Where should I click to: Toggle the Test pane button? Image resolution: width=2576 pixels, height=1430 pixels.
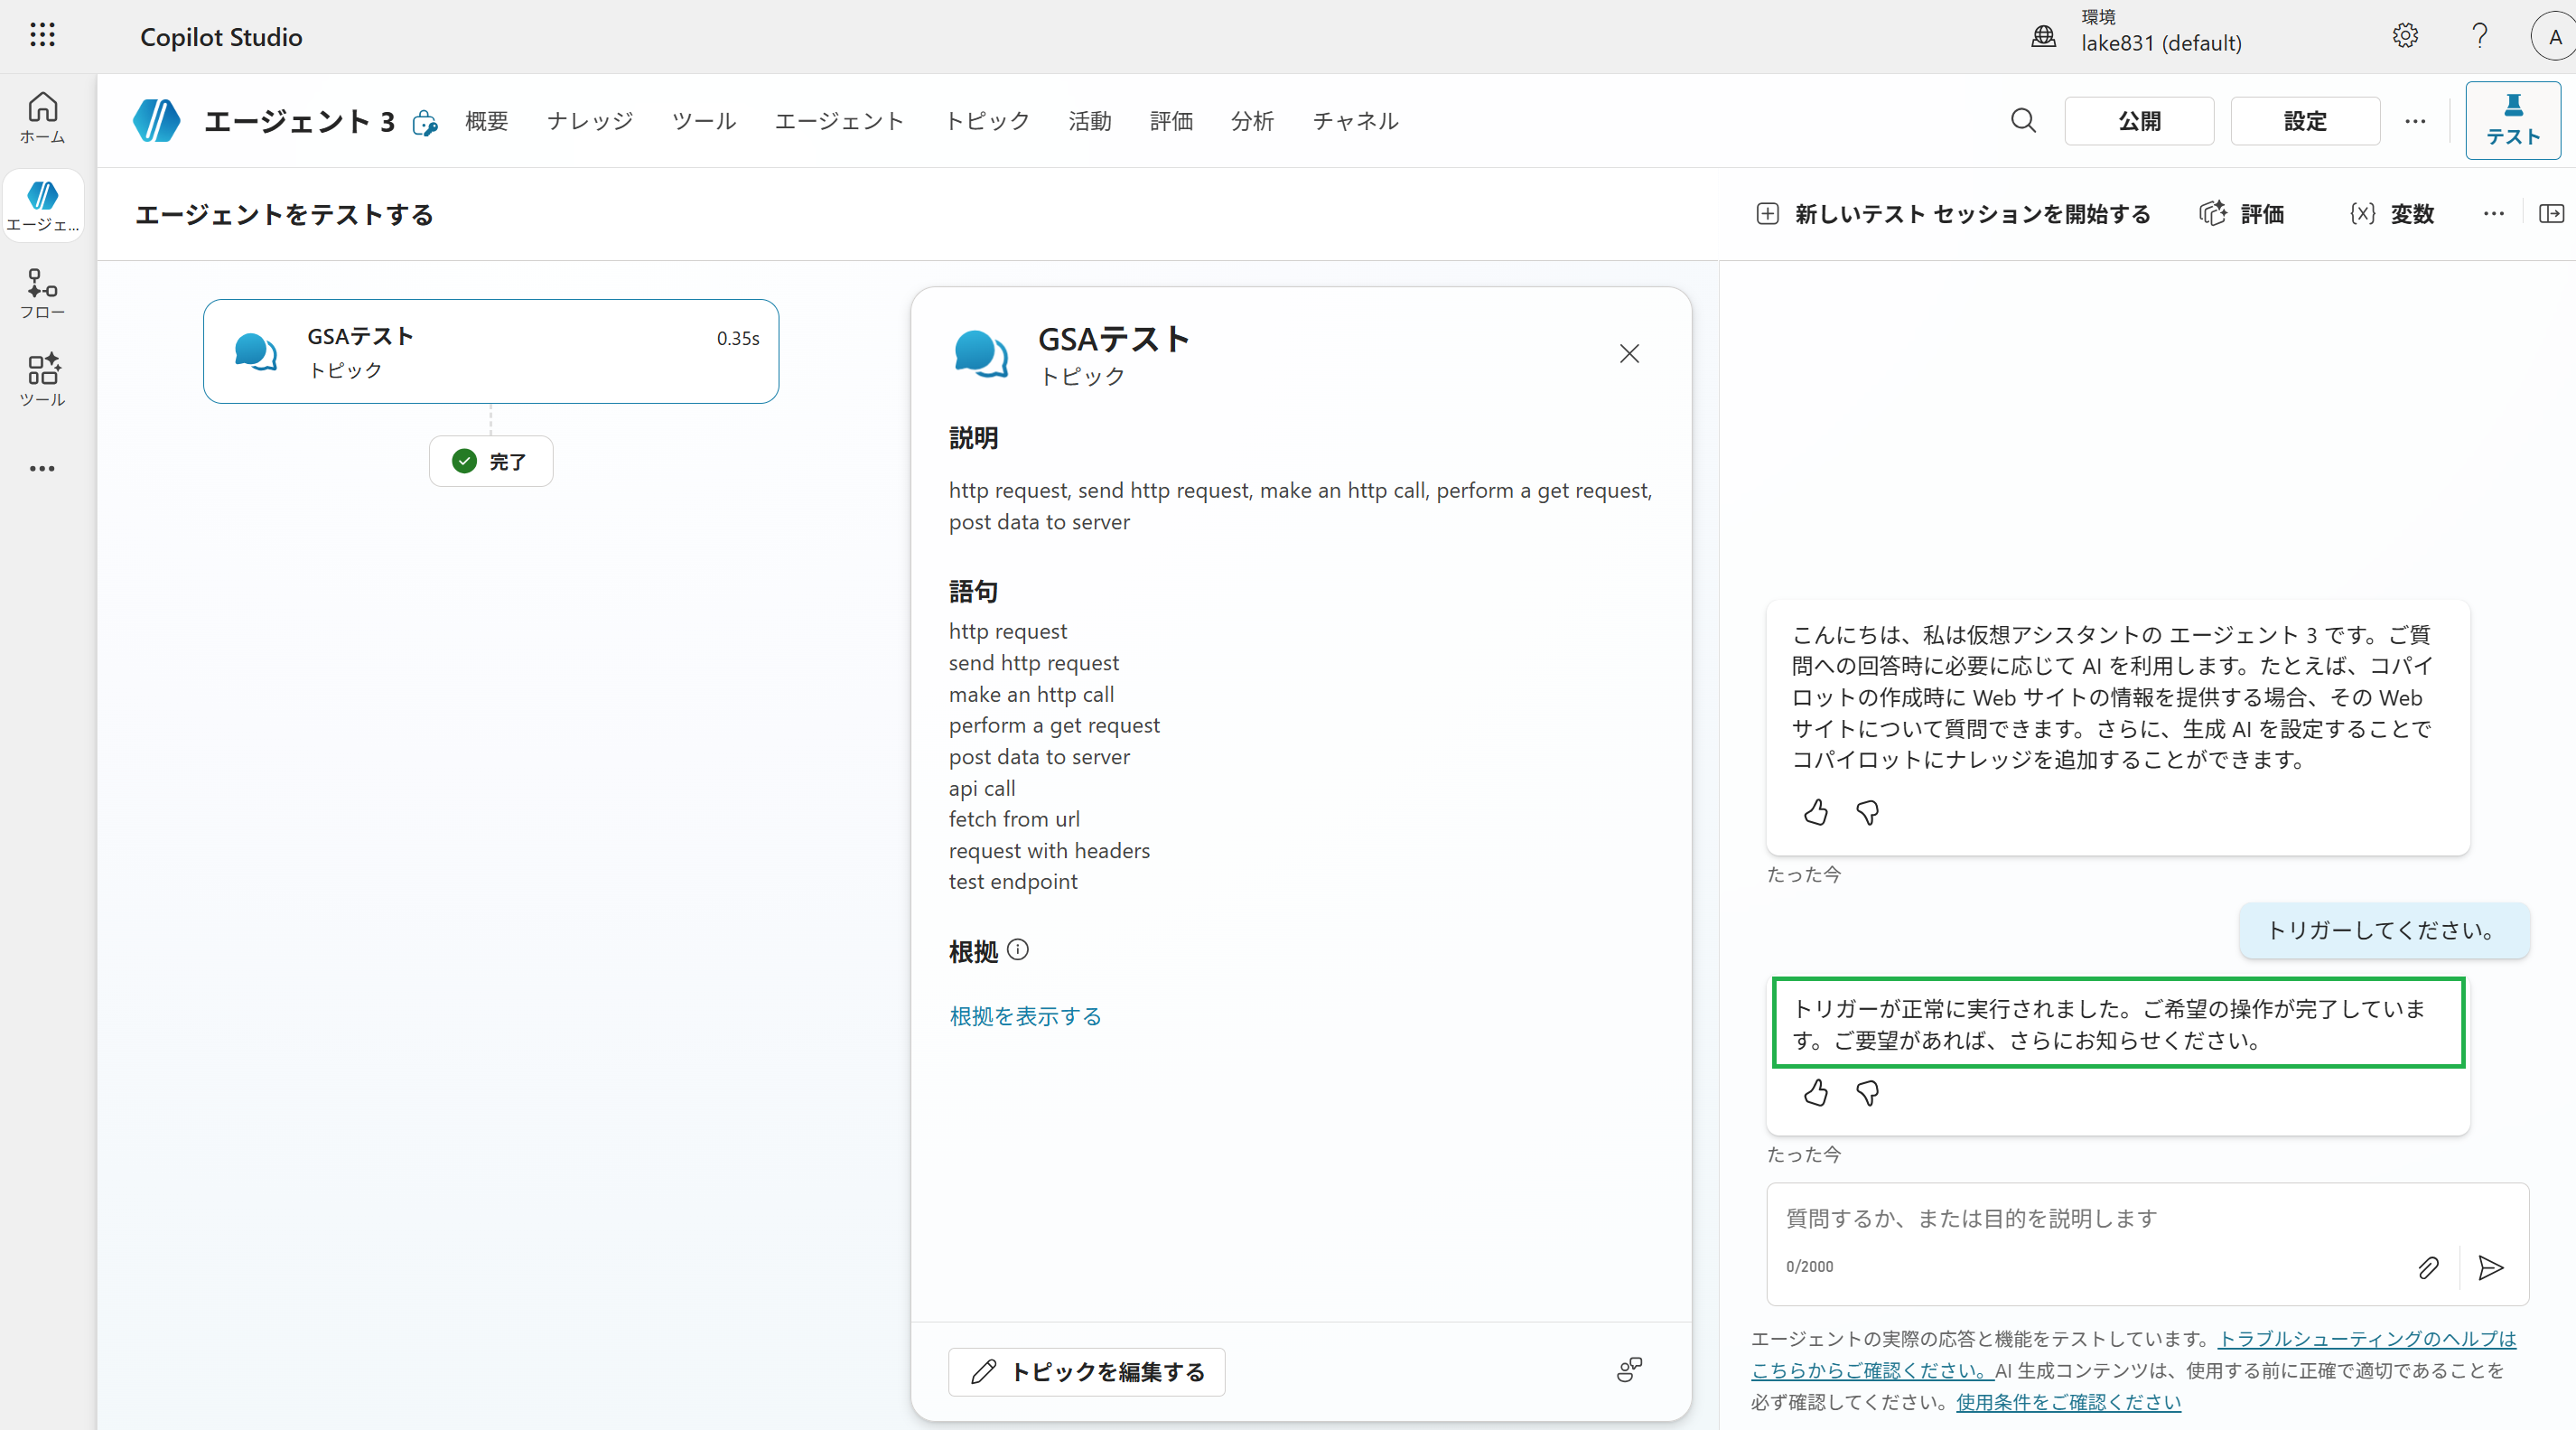2513,121
